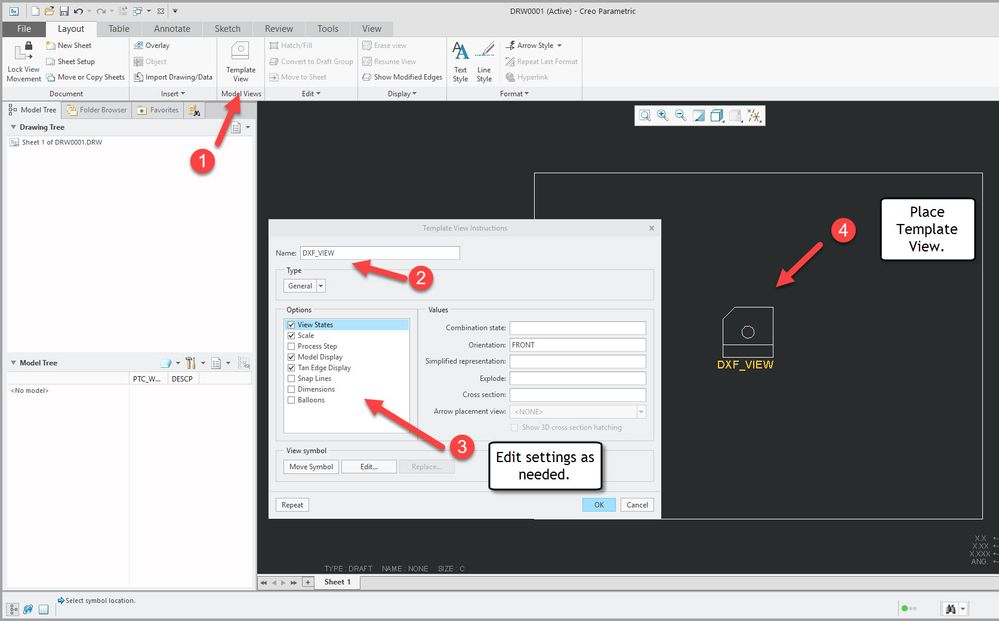Screen dimensions: 999x621
Task: Open the Line Style tool
Action: (484, 62)
